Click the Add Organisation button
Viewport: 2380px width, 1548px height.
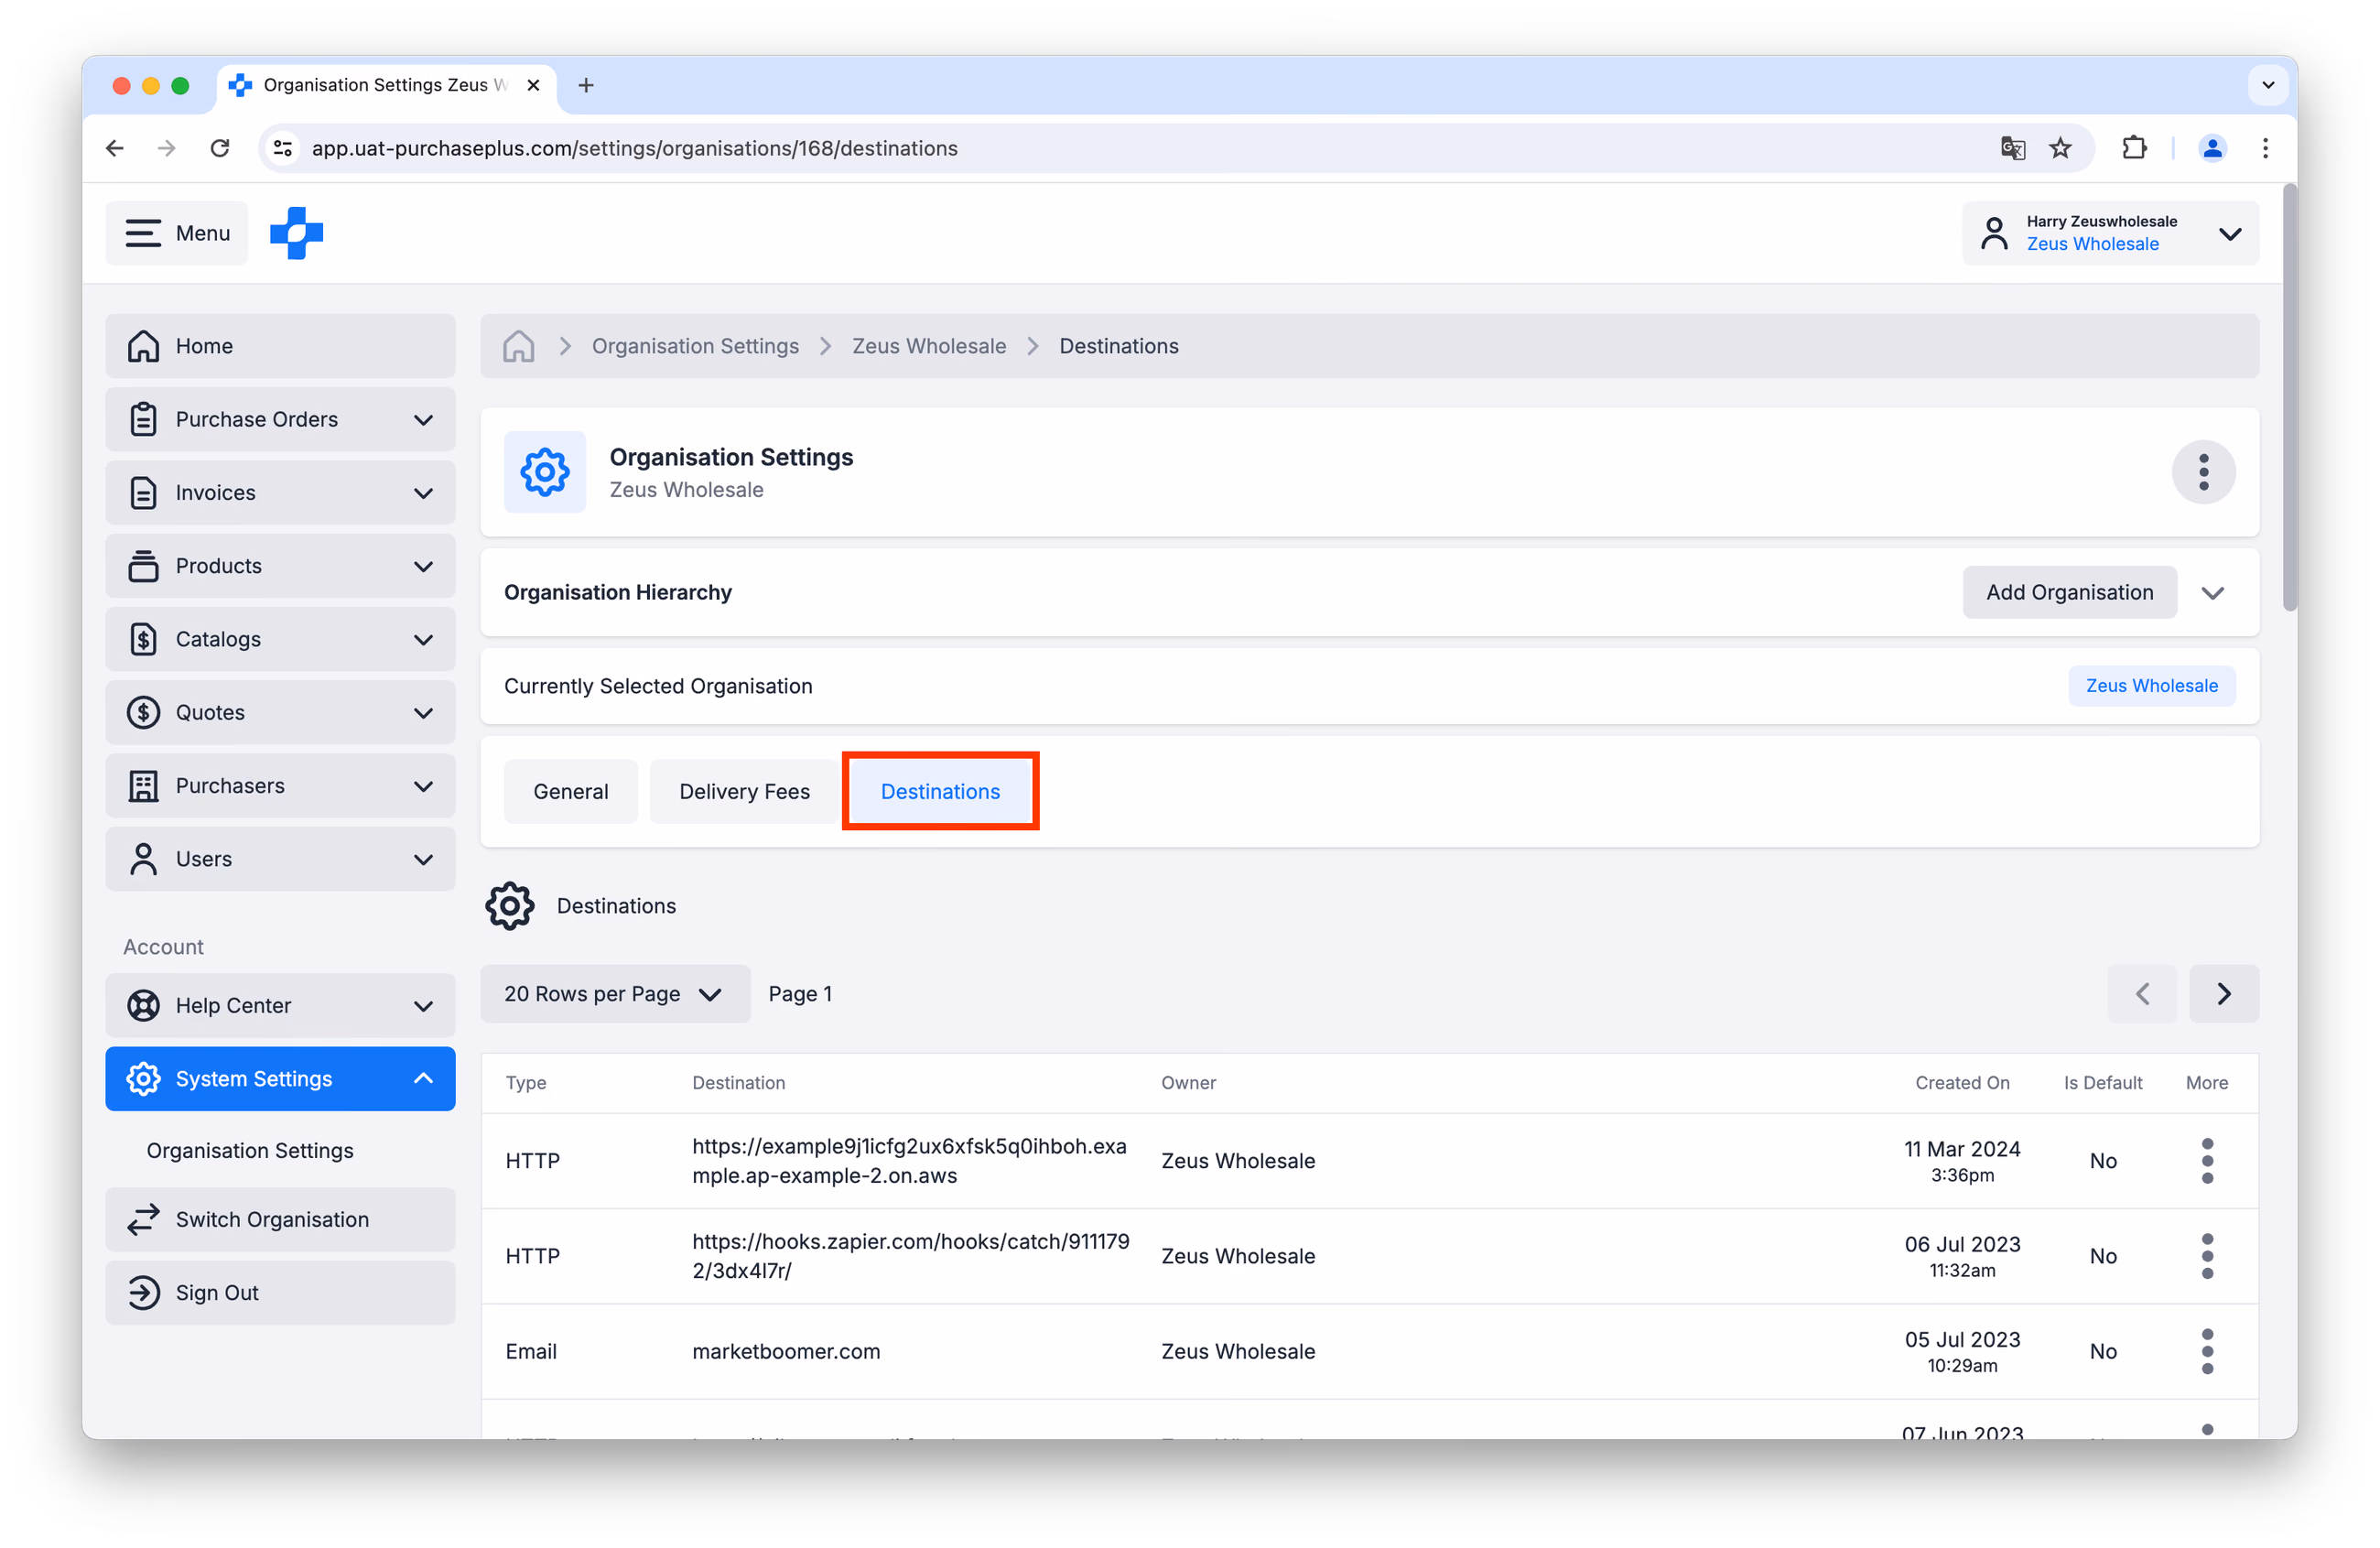(2069, 593)
